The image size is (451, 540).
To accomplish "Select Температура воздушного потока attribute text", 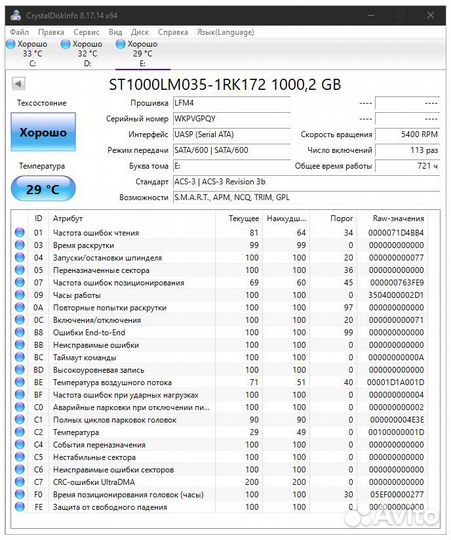I will click(112, 382).
